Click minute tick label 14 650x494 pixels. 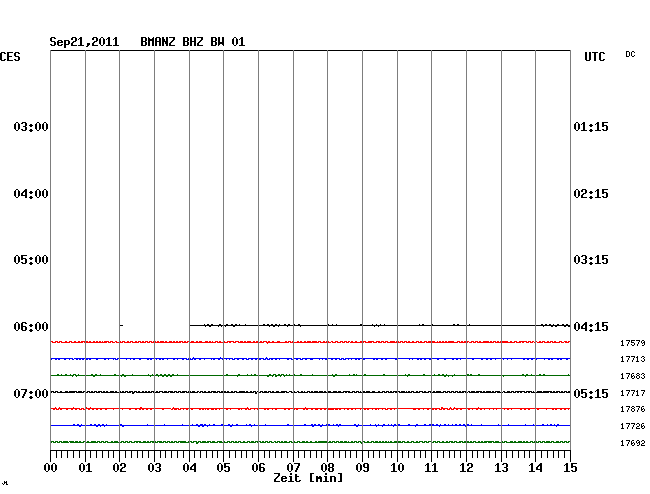(x=536, y=468)
